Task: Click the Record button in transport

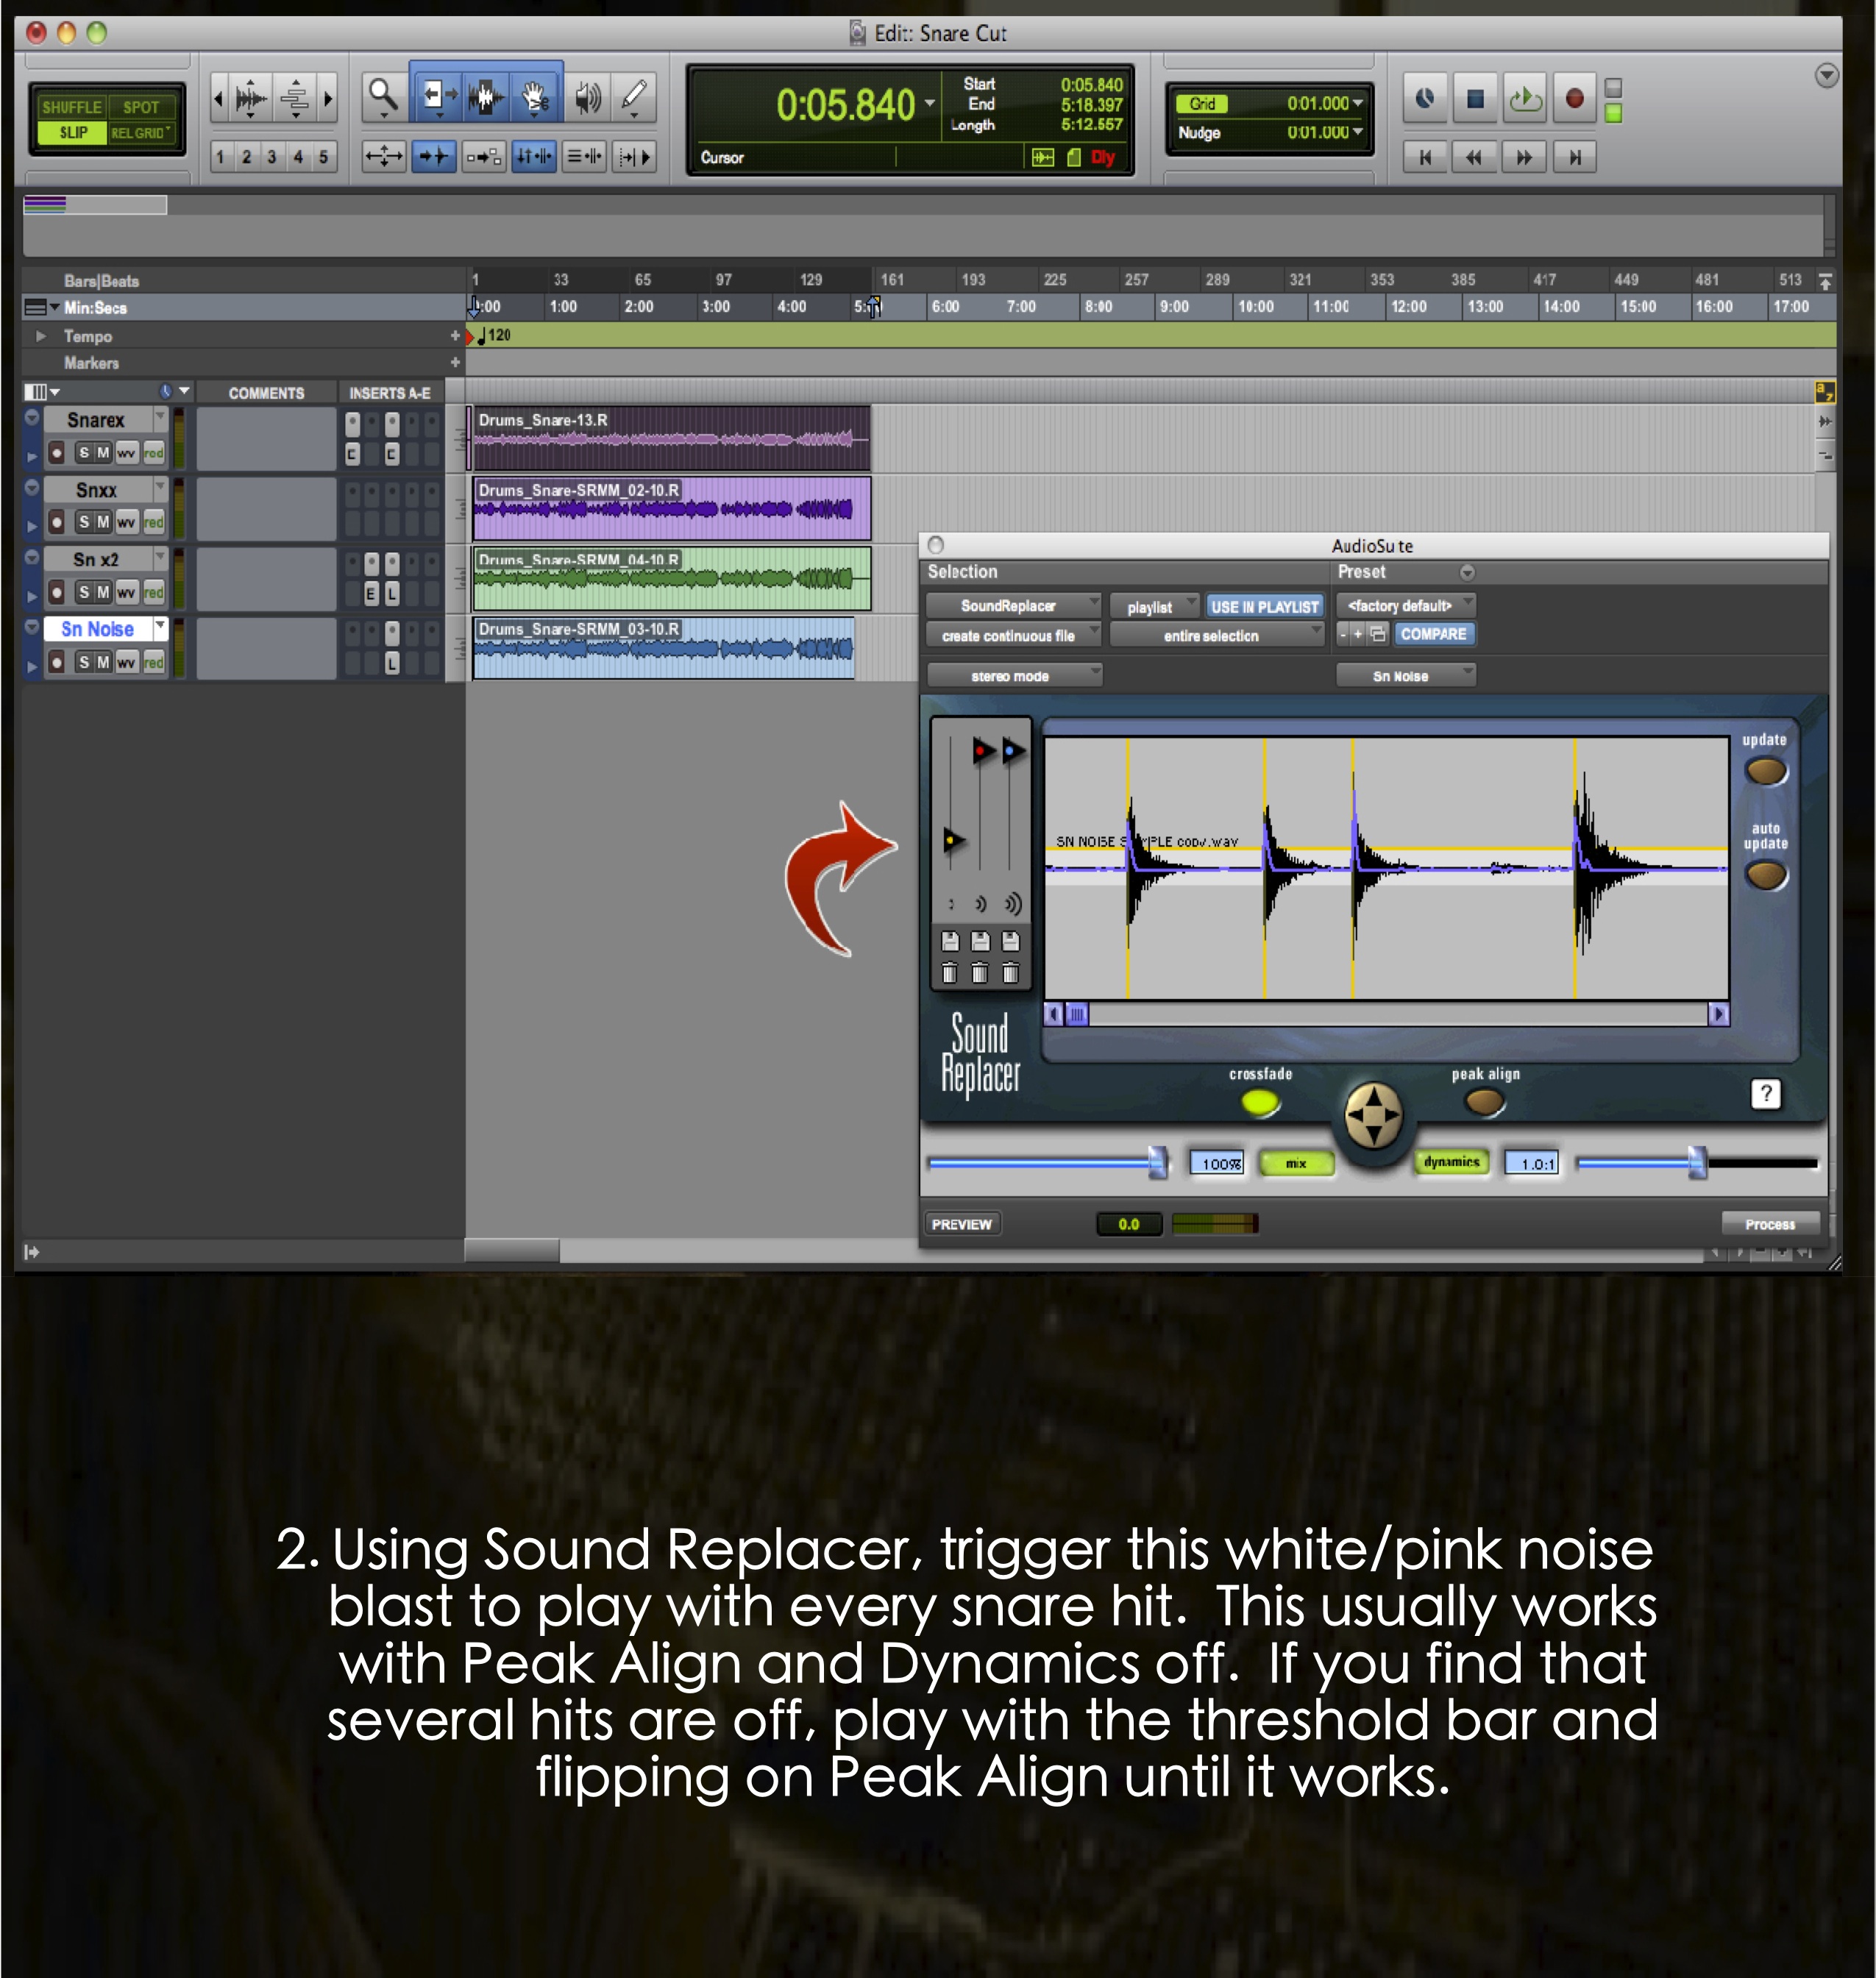Action: (1574, 99)
